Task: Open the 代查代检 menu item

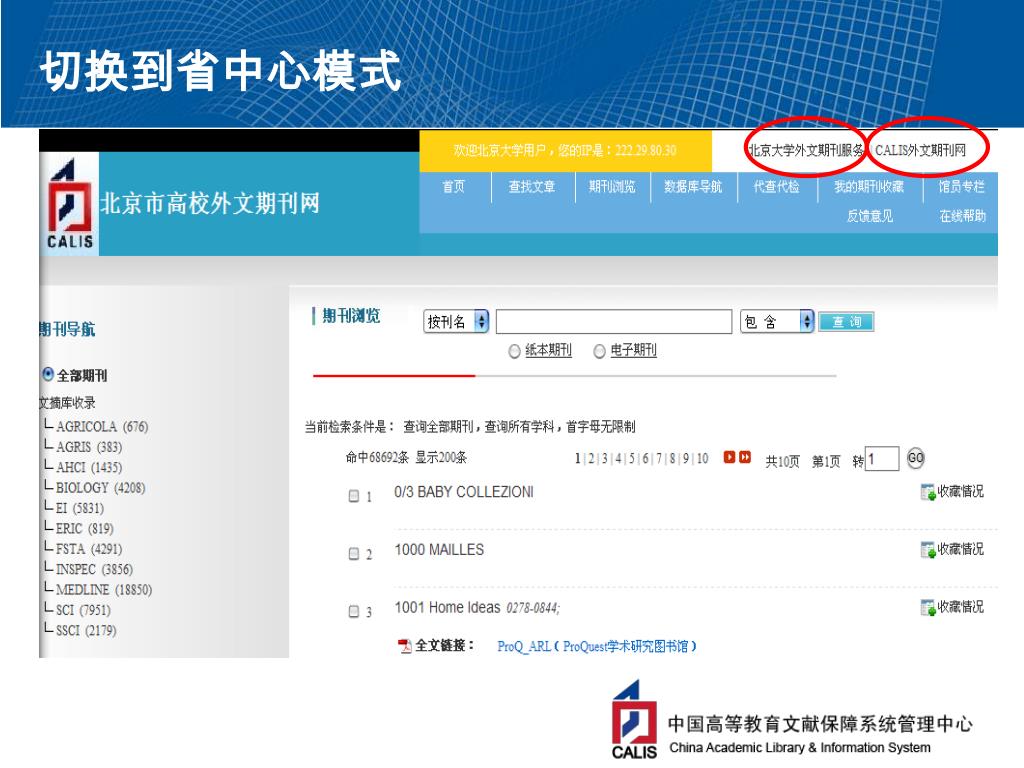Action: (776, 187)
